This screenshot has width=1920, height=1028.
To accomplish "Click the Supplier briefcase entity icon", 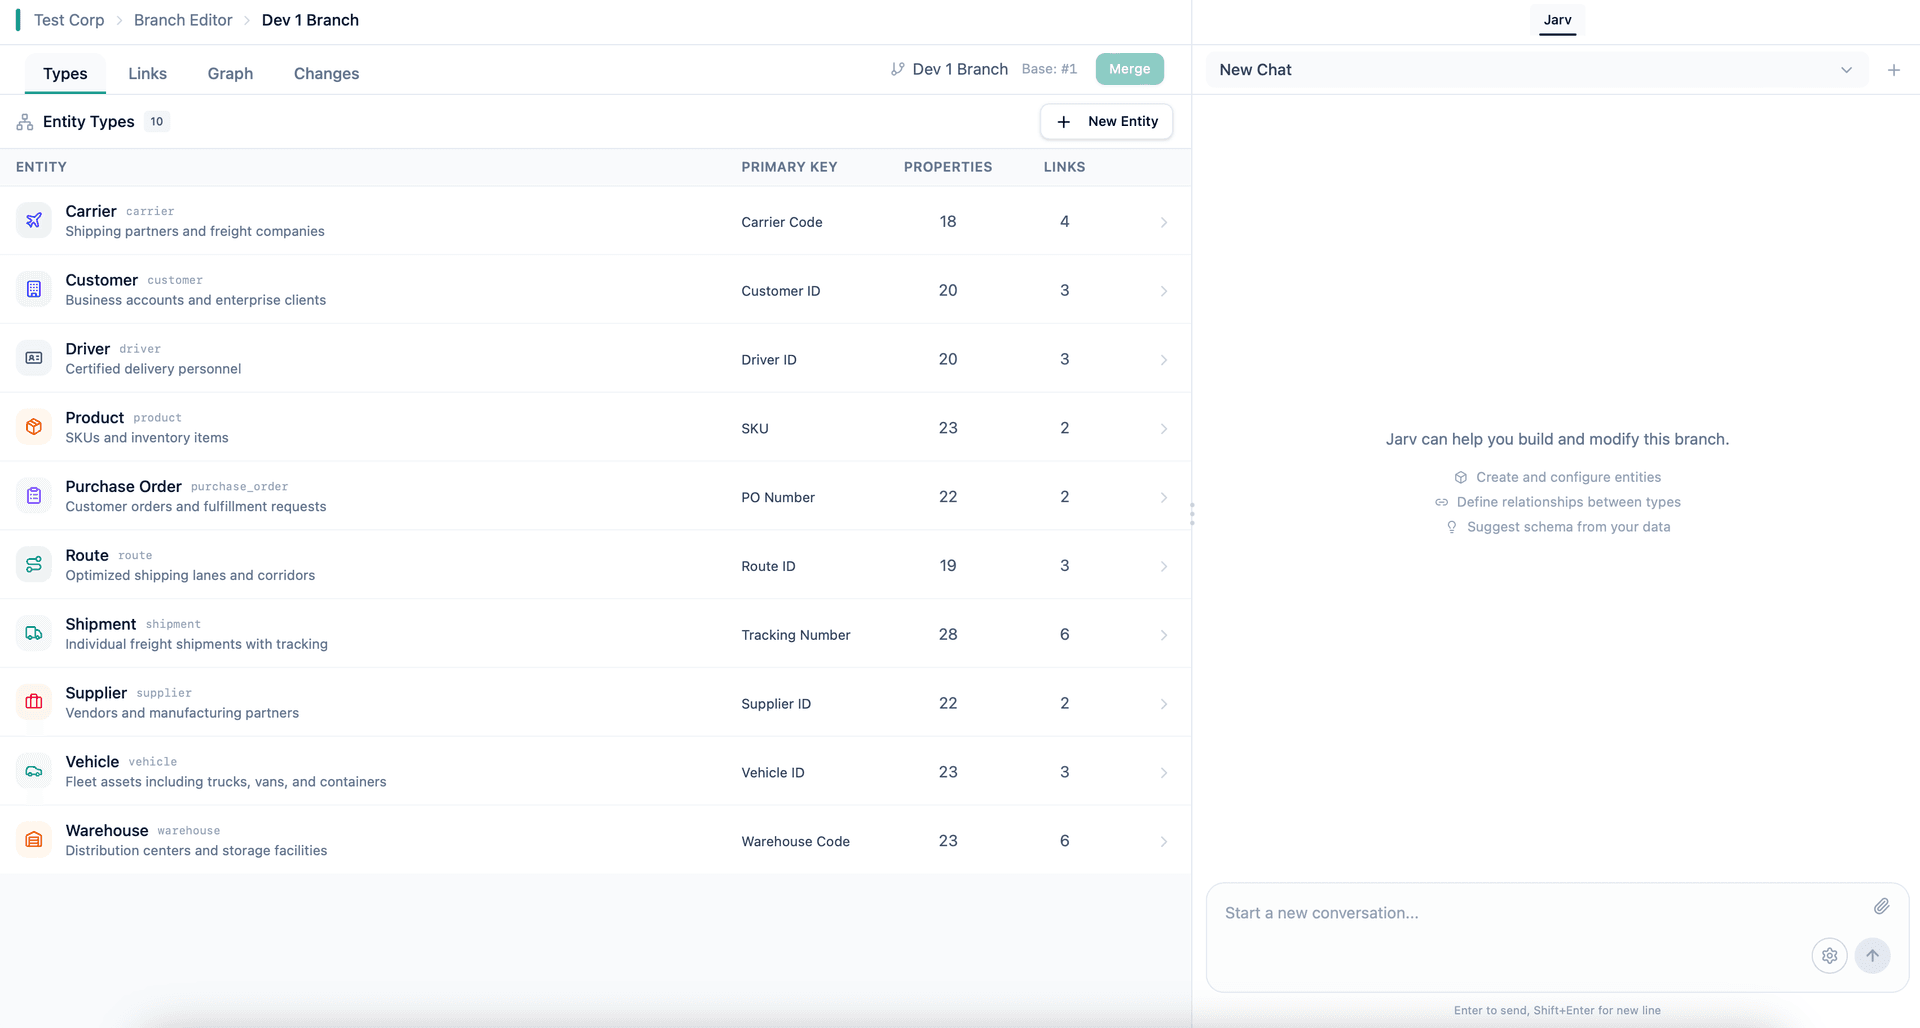I will 33,702.
